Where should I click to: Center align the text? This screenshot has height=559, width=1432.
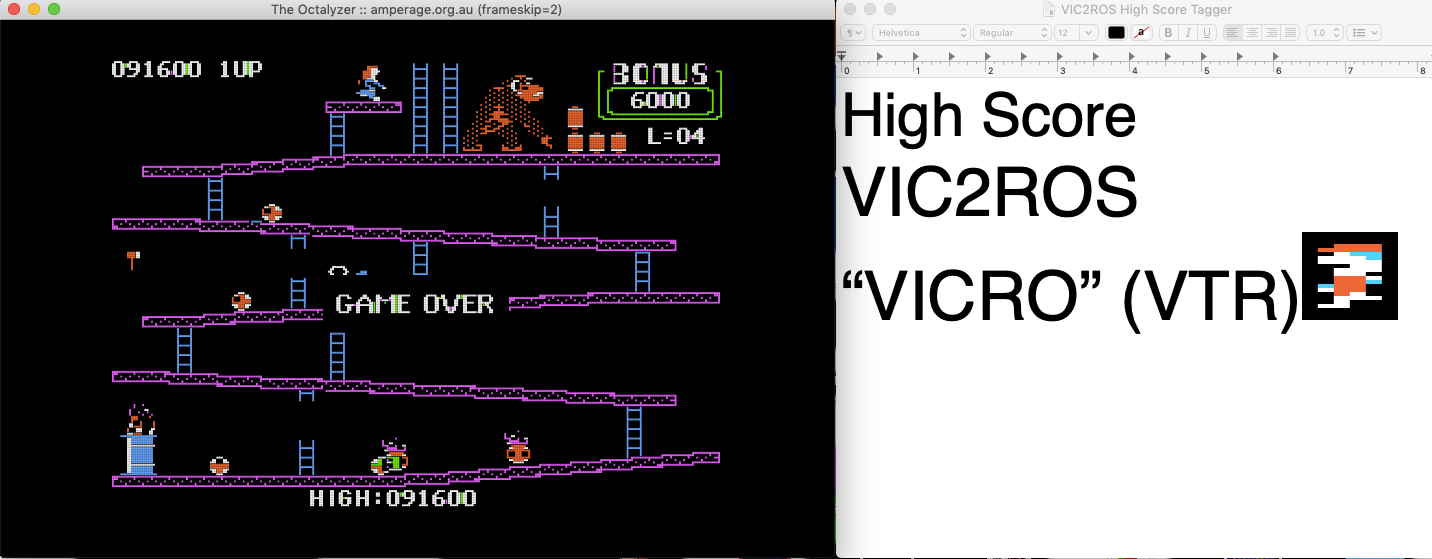(1252, 33)
